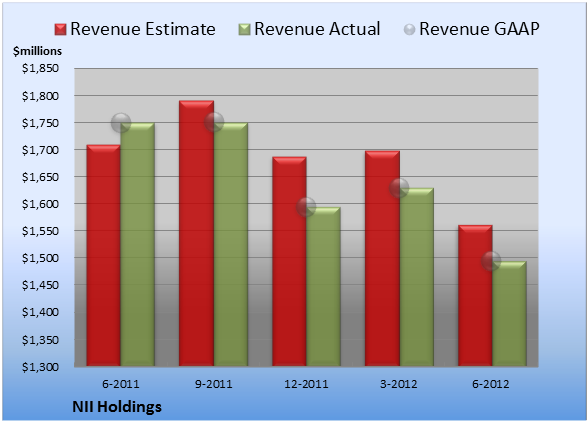588x422 pixels.
Task: Click the 3-2012 quarter label
Action: pos(399,384)
